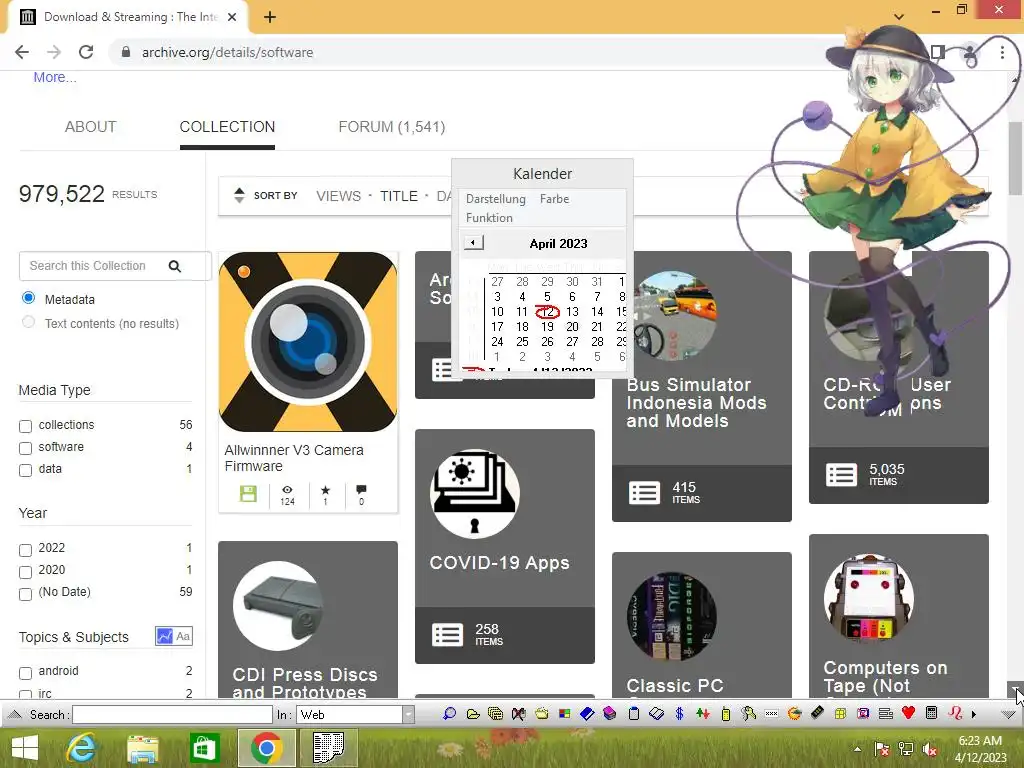This screenshot has height=768, width=1024.
Task: Click the muted volume tray icon
Action: click(x=930, y=749)
